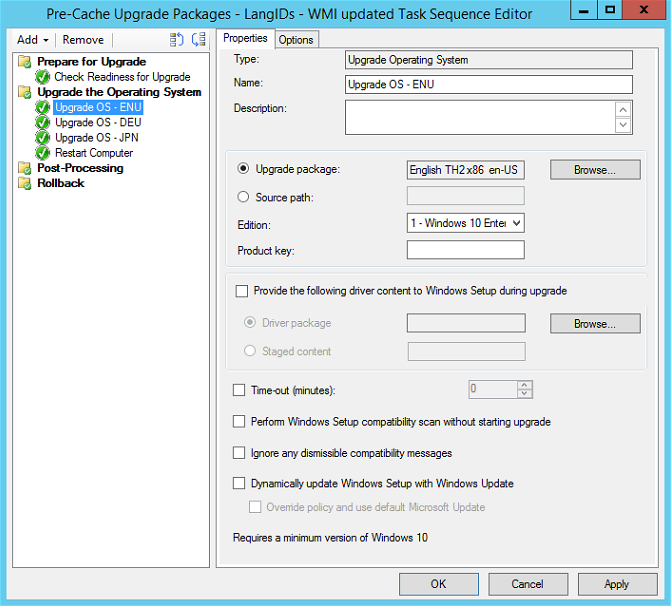Select the Driver package radio button
Viewport: 671px width, 606px height.
(250, 322)
